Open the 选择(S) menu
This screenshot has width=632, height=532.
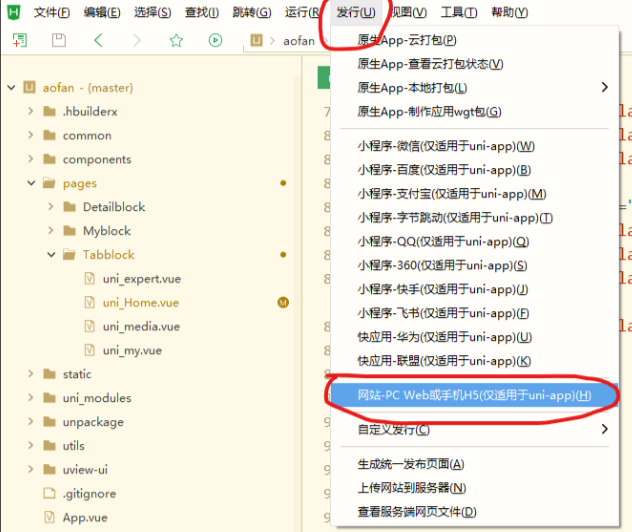pyautogui.click(x=152, y=12)
